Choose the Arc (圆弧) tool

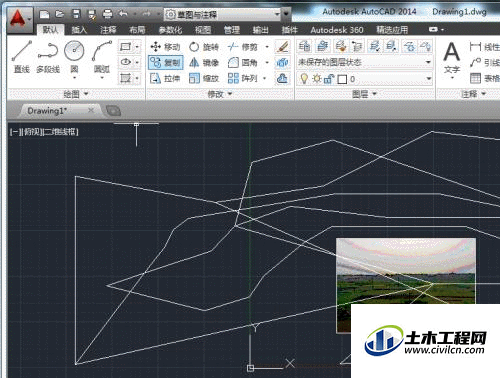(102, 57)
